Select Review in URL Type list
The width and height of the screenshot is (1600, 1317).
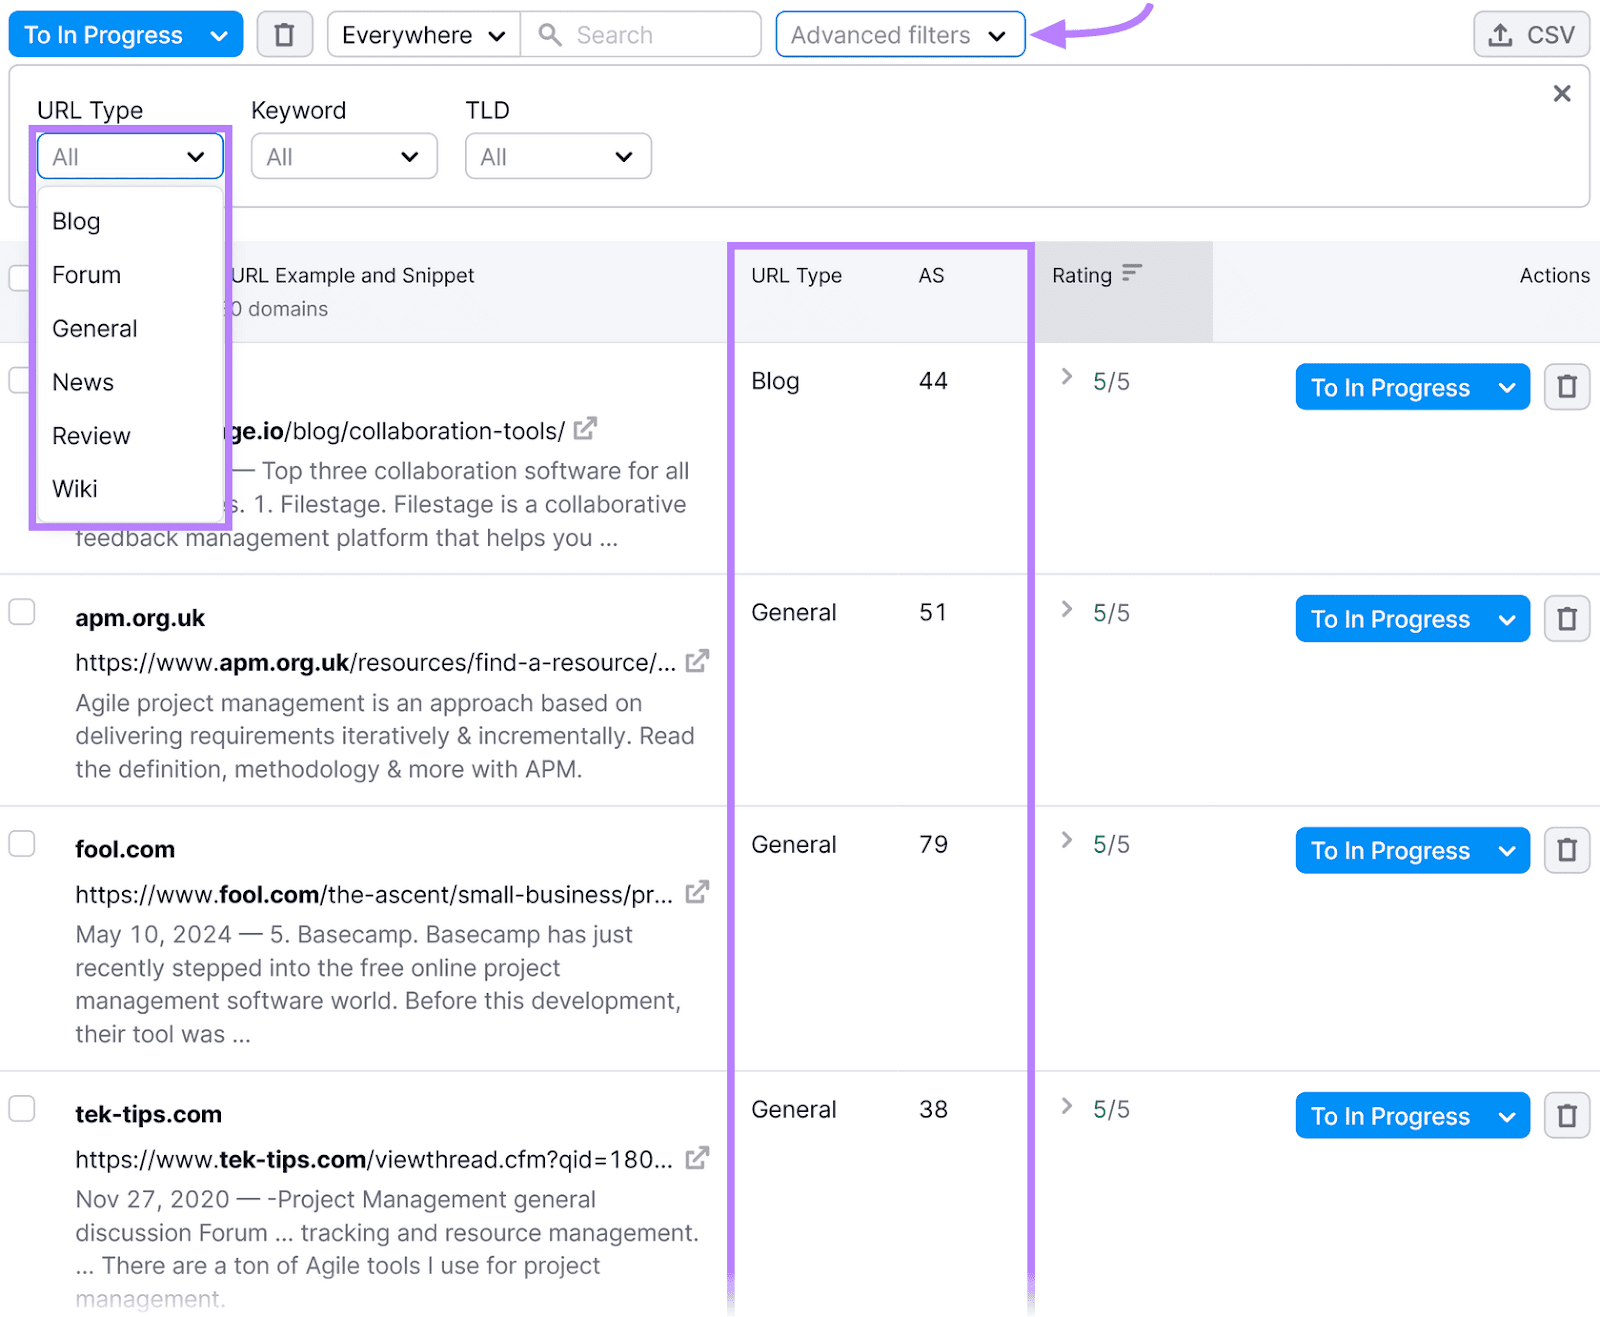point(130,436)
